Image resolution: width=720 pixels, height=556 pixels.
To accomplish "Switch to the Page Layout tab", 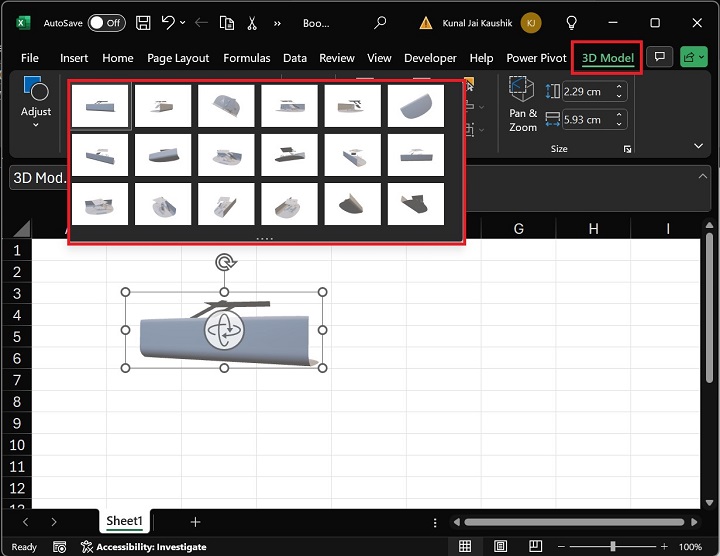I will coord(178,58).
